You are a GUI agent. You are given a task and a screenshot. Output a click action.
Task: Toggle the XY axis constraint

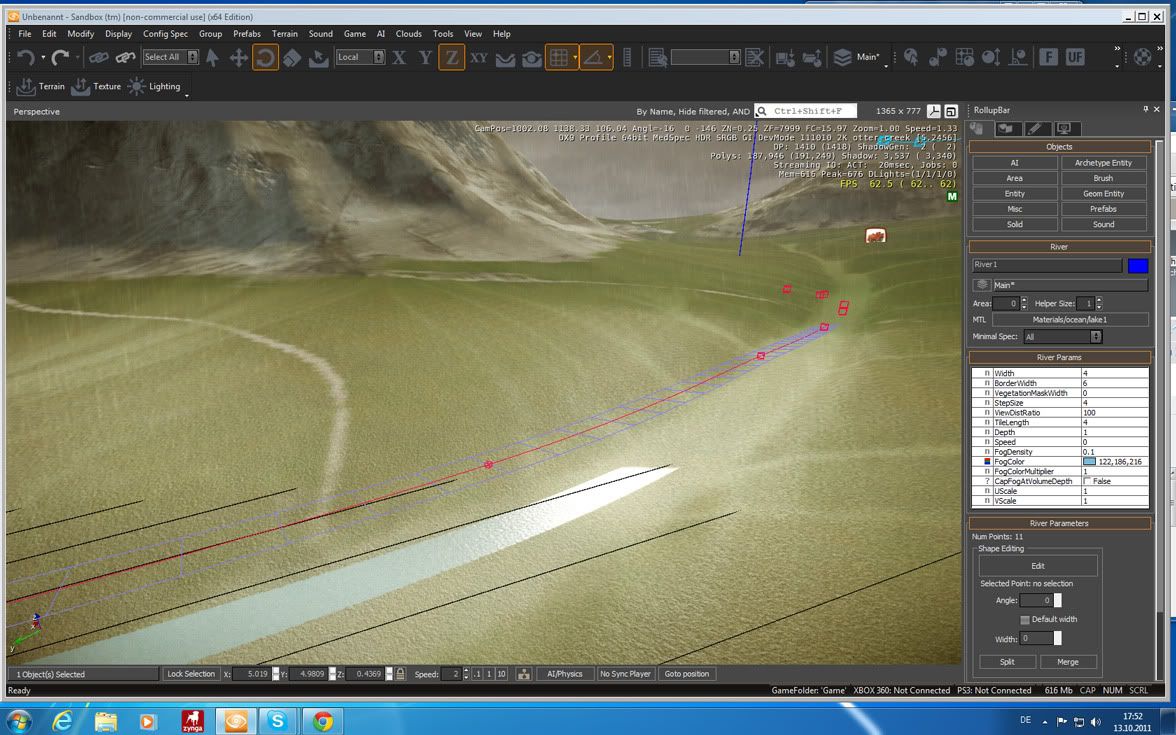(479, 58)
